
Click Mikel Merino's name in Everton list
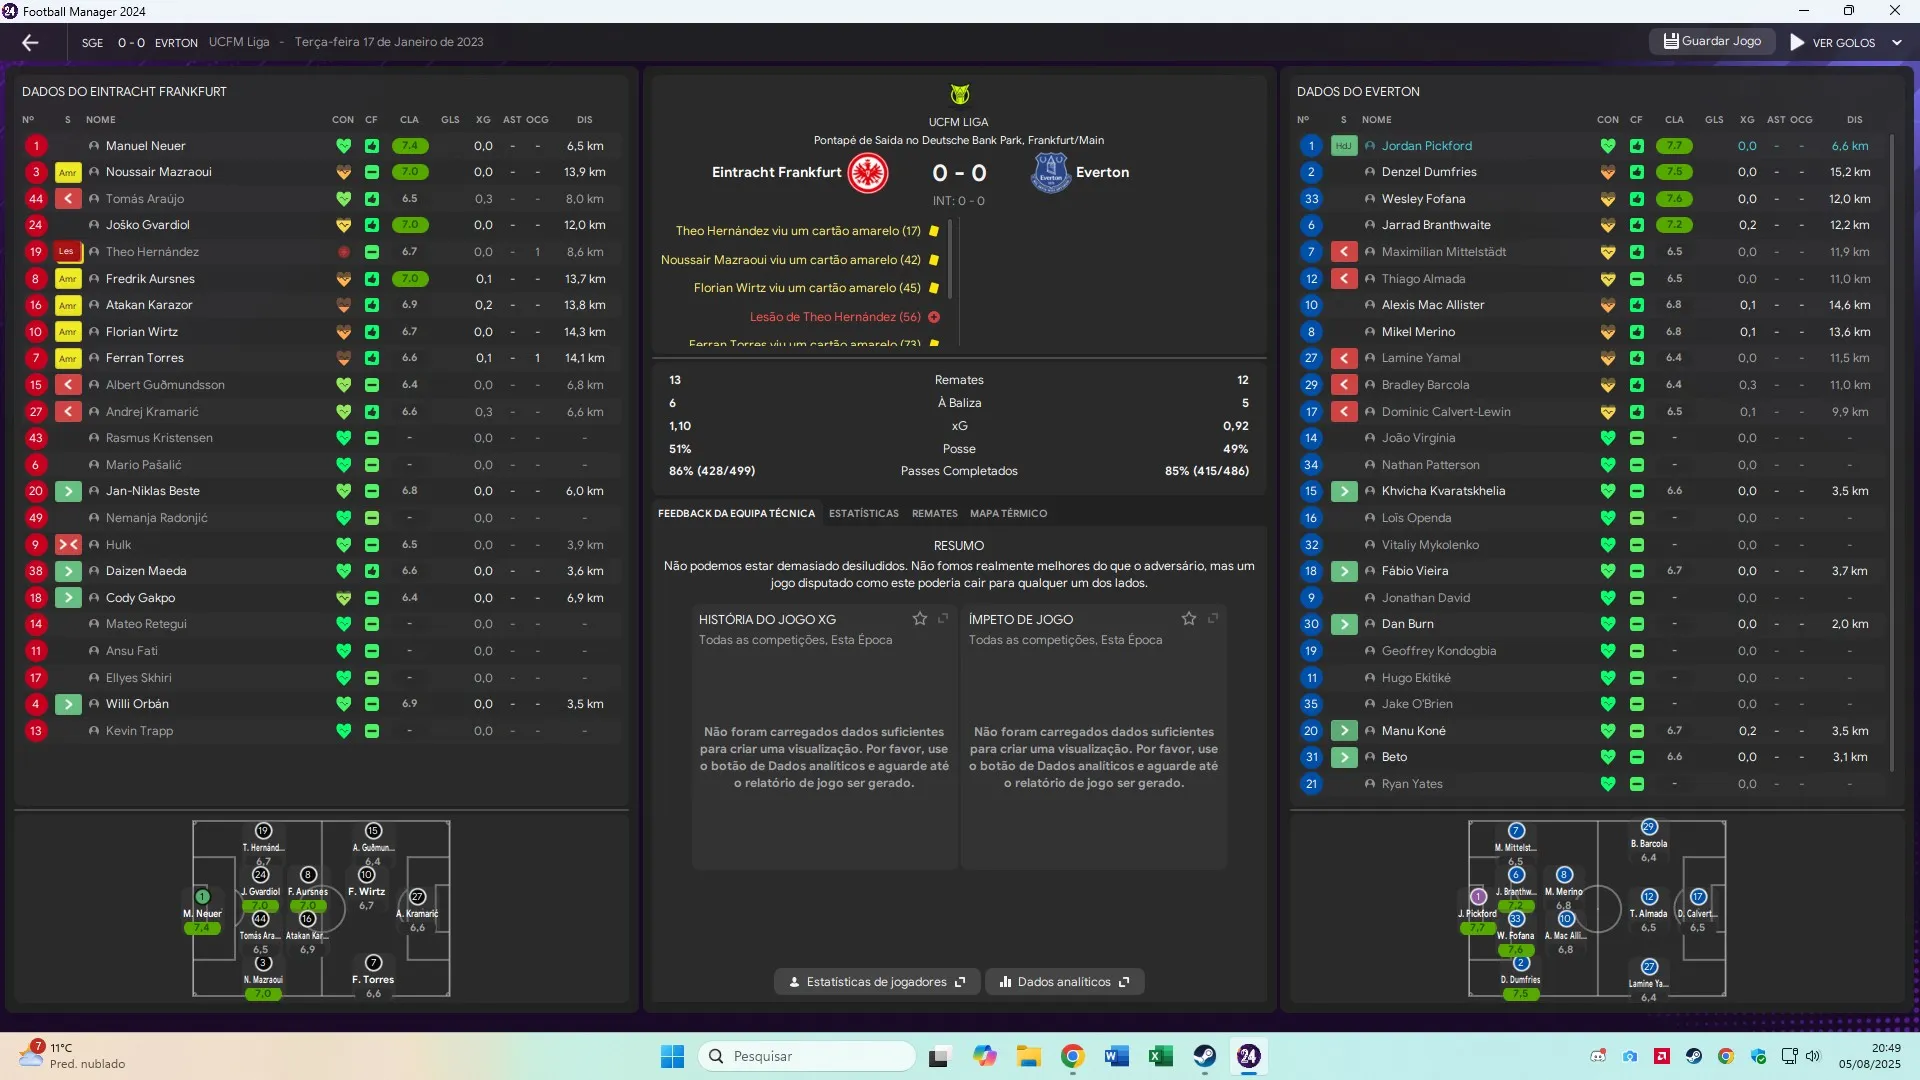[x=1418, y=332]
